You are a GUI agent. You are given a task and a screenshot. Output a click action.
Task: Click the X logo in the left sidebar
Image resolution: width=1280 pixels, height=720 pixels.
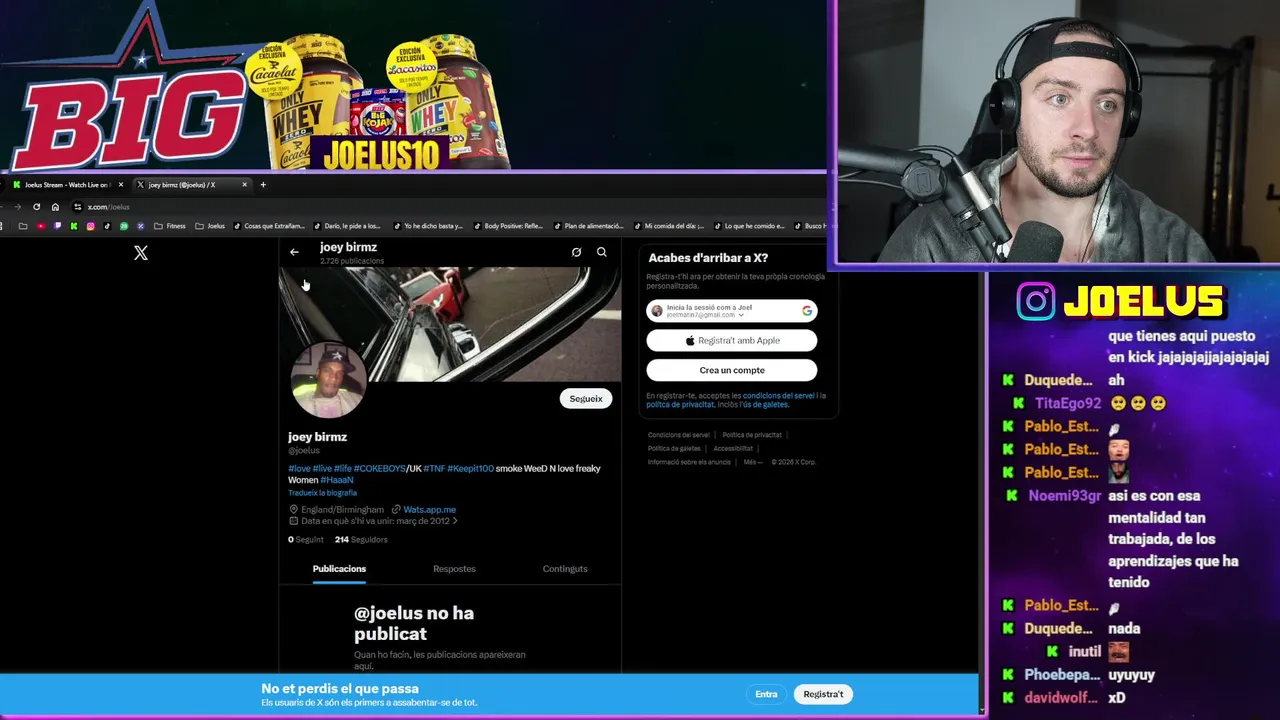click(x=141, y=253)
